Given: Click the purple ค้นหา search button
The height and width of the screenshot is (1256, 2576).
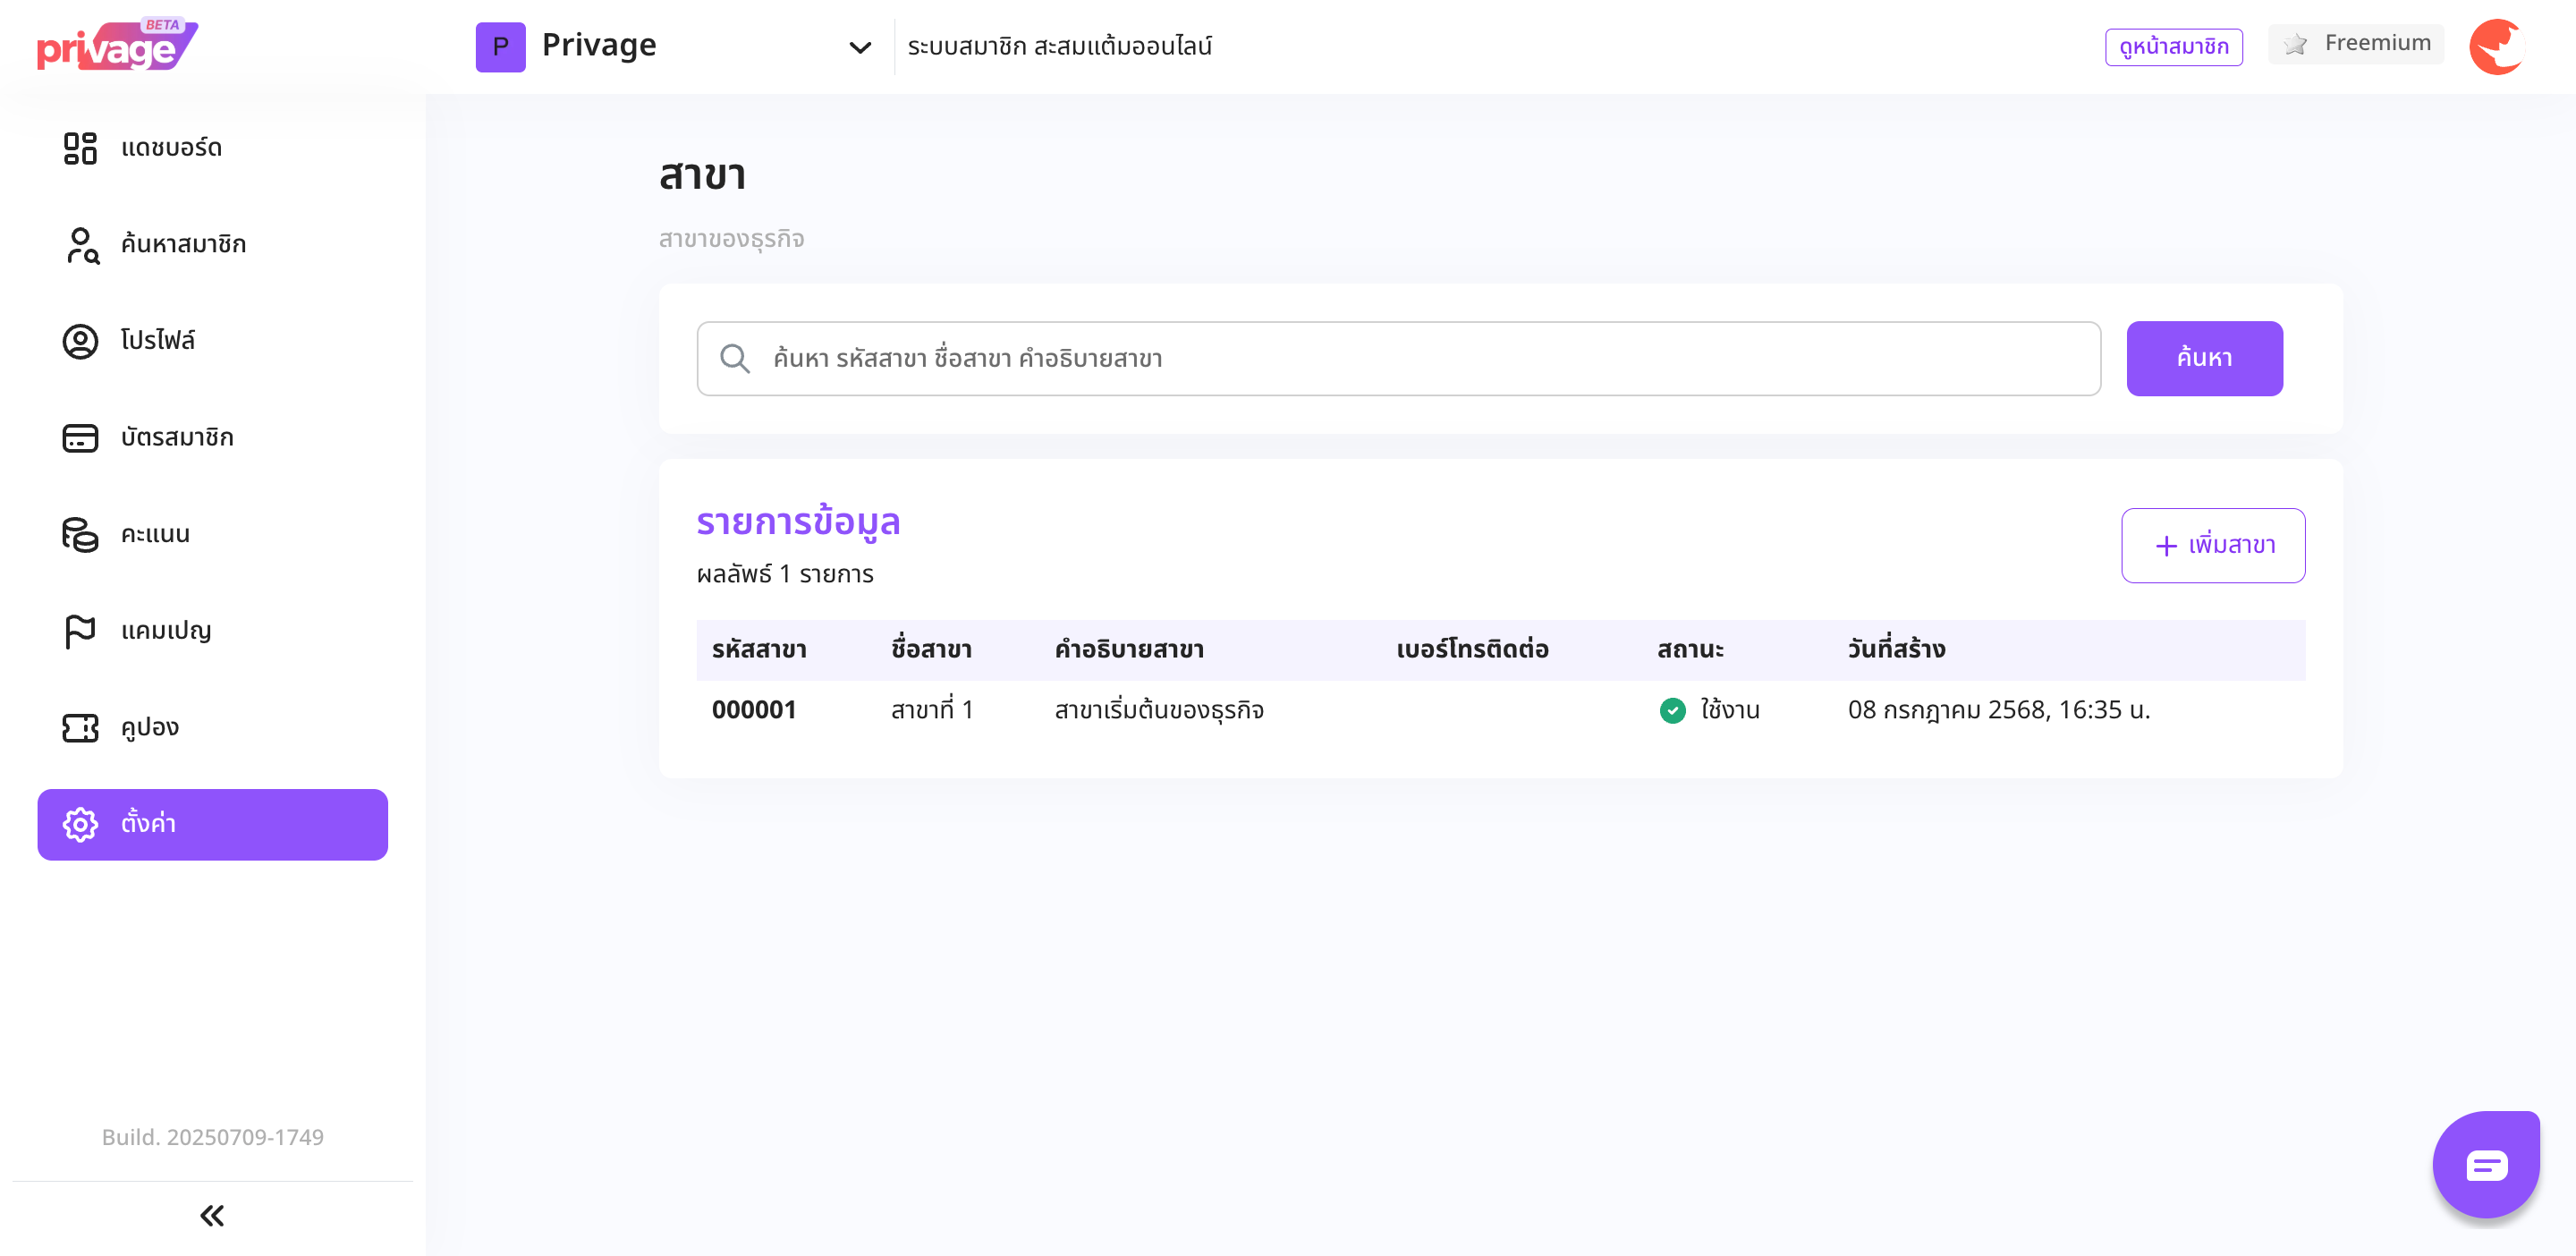Looking at the screenshot, I should 2204,359.
